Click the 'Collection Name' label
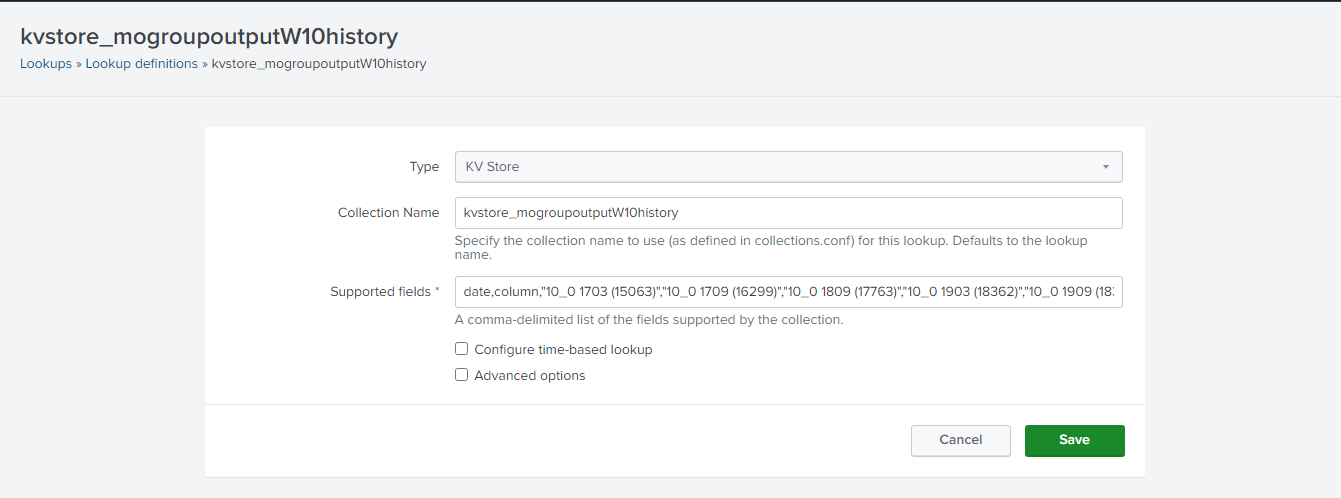The height and width of the screenshot is (498, 1341). click(x=388, y=213)
